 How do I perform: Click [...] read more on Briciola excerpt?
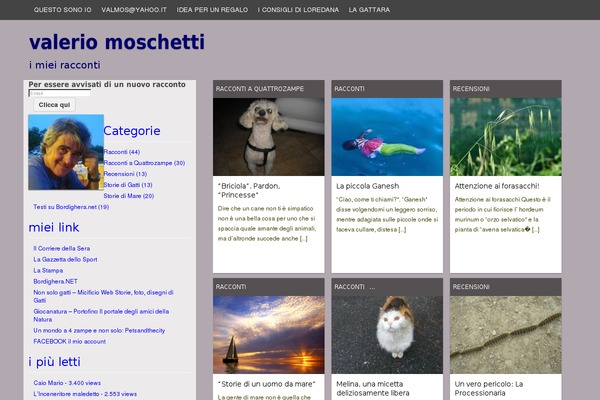click(x=303, y=238)
